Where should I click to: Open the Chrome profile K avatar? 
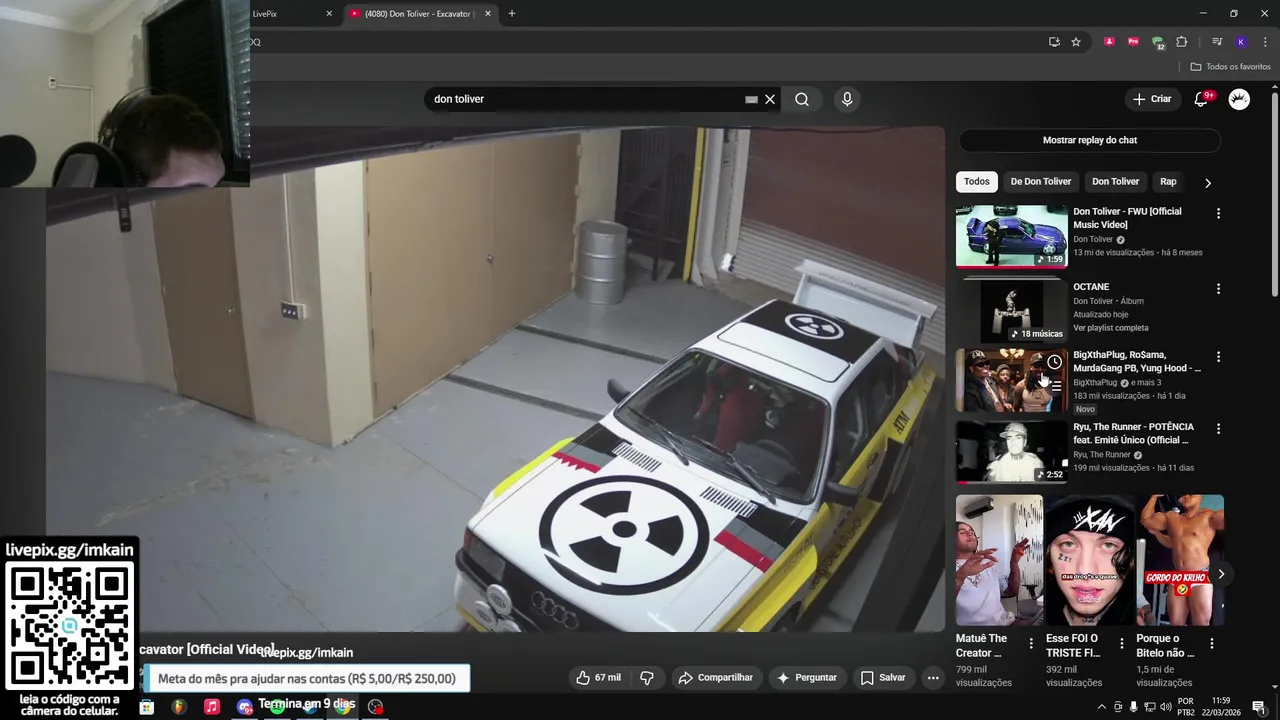tap(1241, 42)
